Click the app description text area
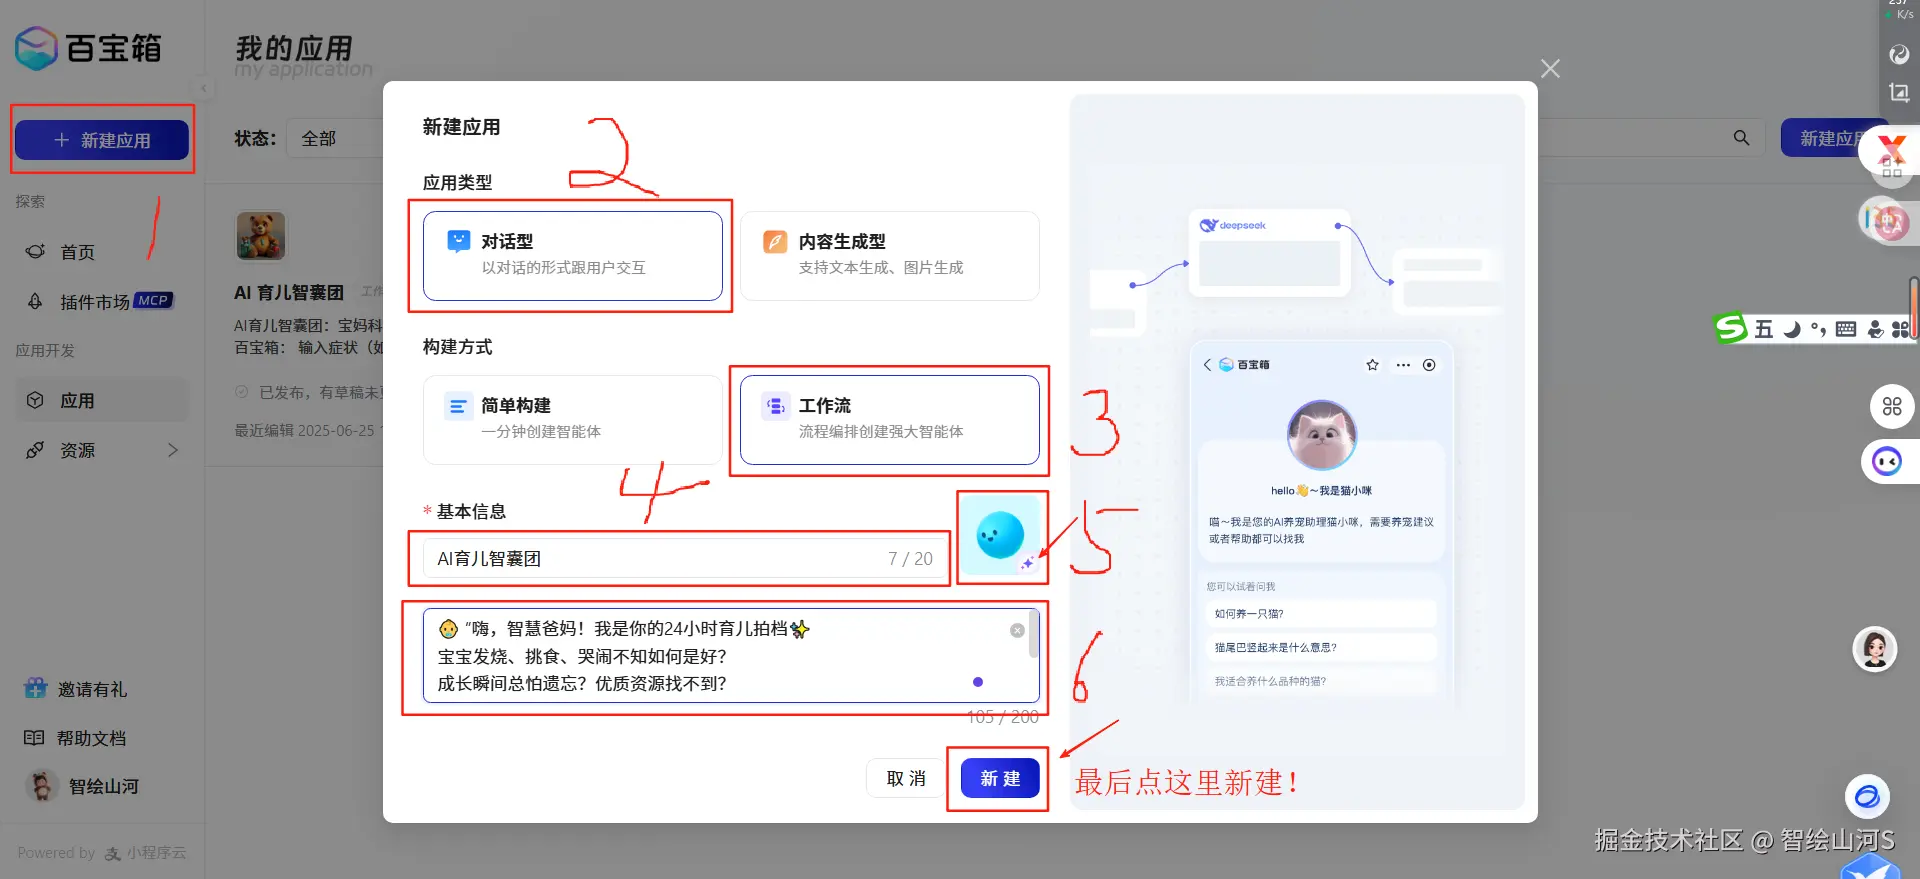1920x879 pixels. (730, 656)
